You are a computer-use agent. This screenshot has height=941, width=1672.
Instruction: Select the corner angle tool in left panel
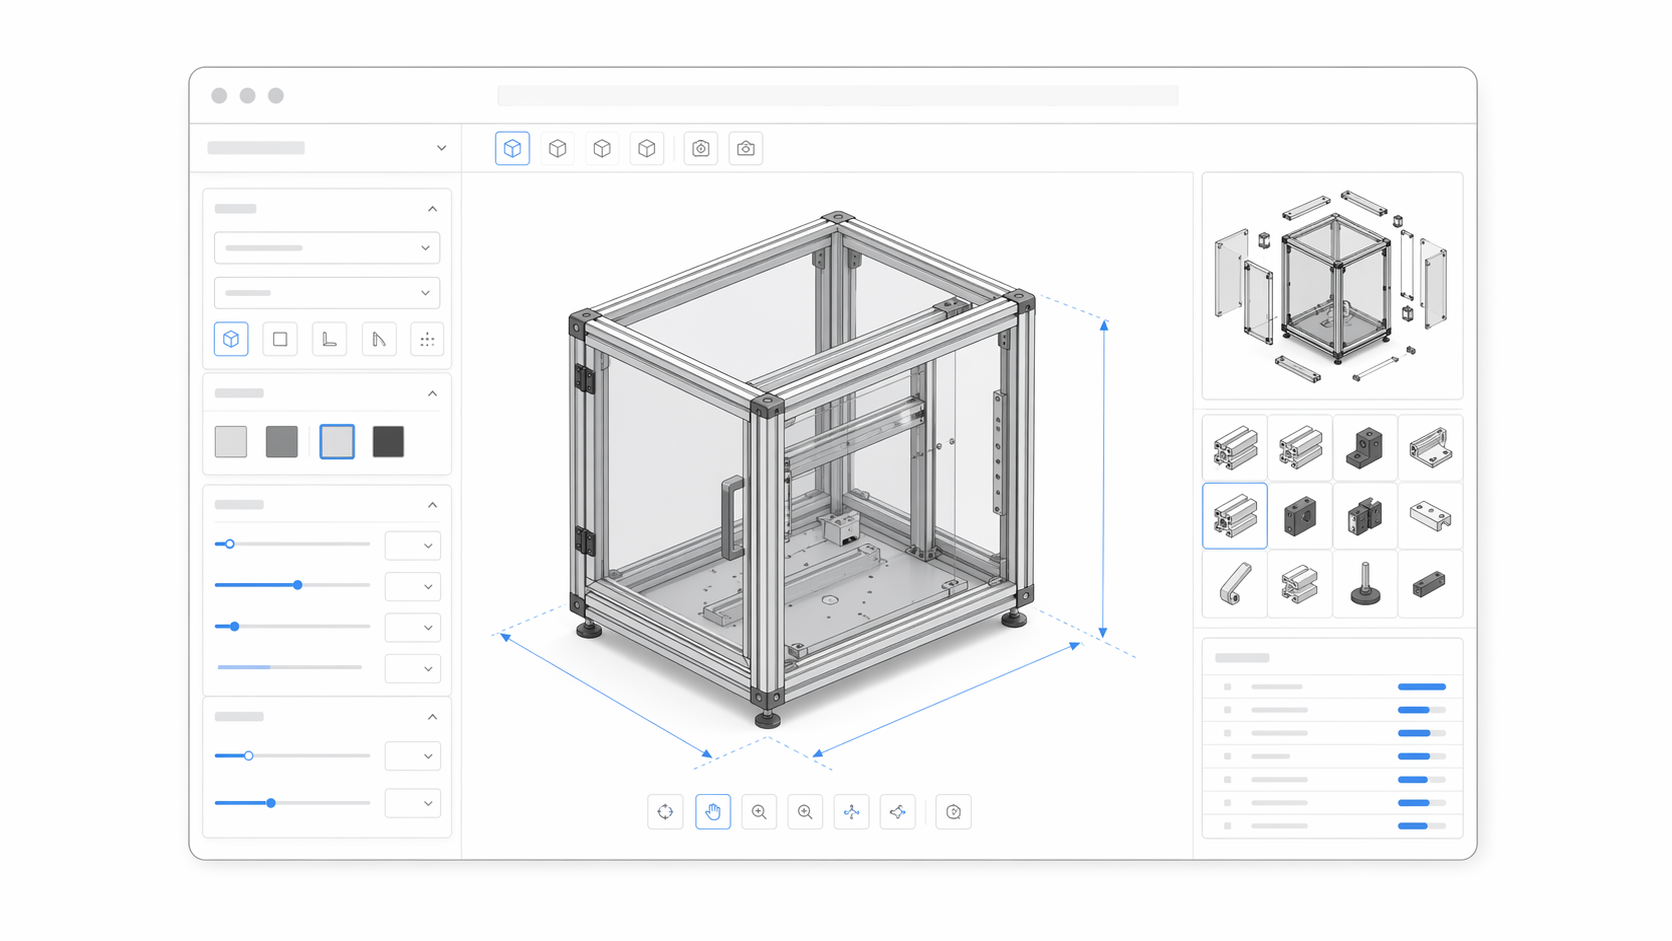tap(329, 339)
